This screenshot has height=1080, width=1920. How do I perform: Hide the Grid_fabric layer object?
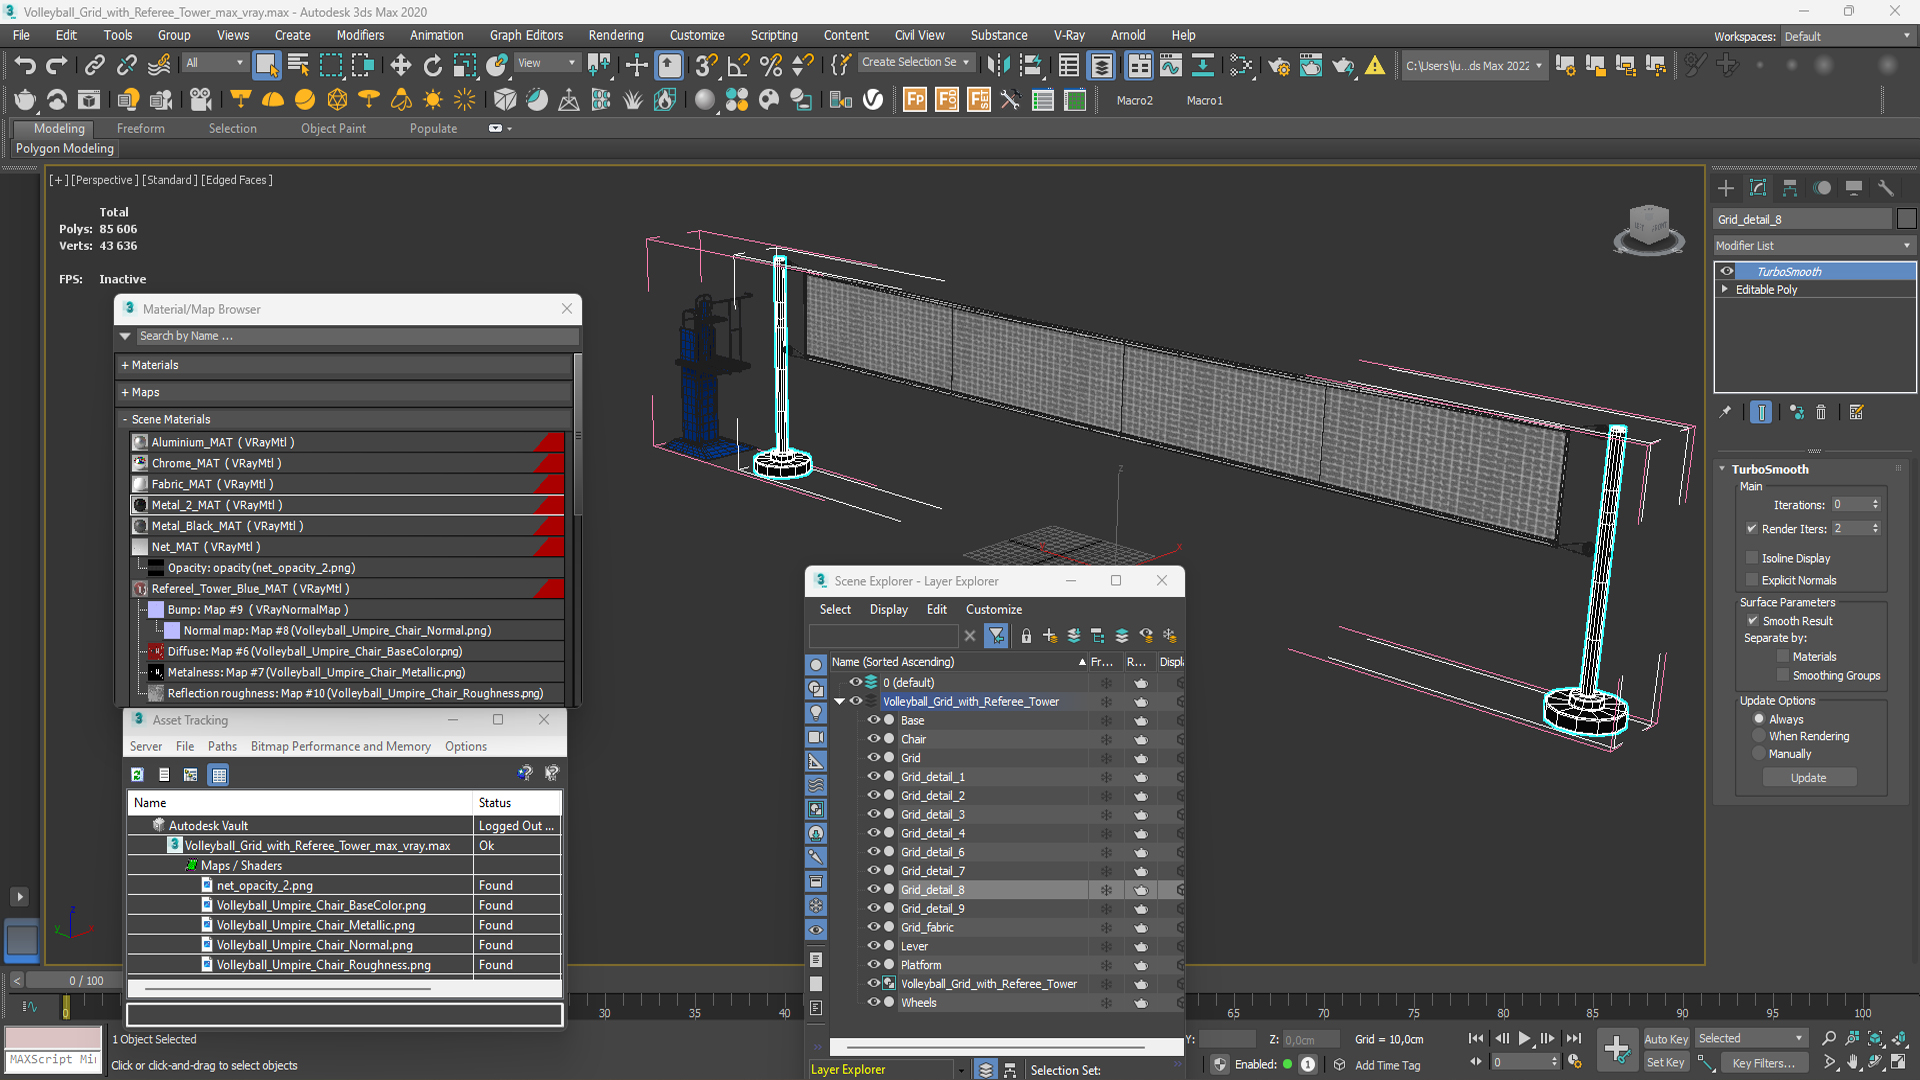coord(873,927)
